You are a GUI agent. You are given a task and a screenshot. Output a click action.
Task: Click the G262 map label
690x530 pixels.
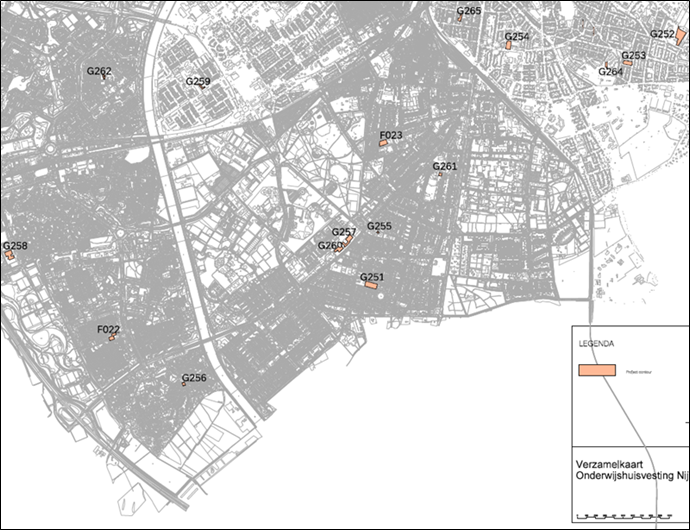(x=99, y=72)
